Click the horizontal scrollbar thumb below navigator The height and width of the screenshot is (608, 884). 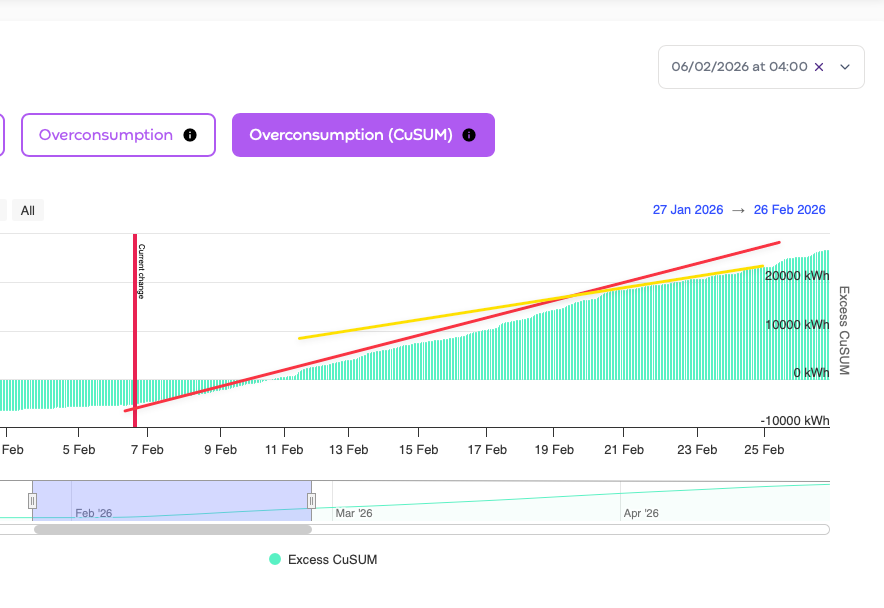(x=173, y=530)
